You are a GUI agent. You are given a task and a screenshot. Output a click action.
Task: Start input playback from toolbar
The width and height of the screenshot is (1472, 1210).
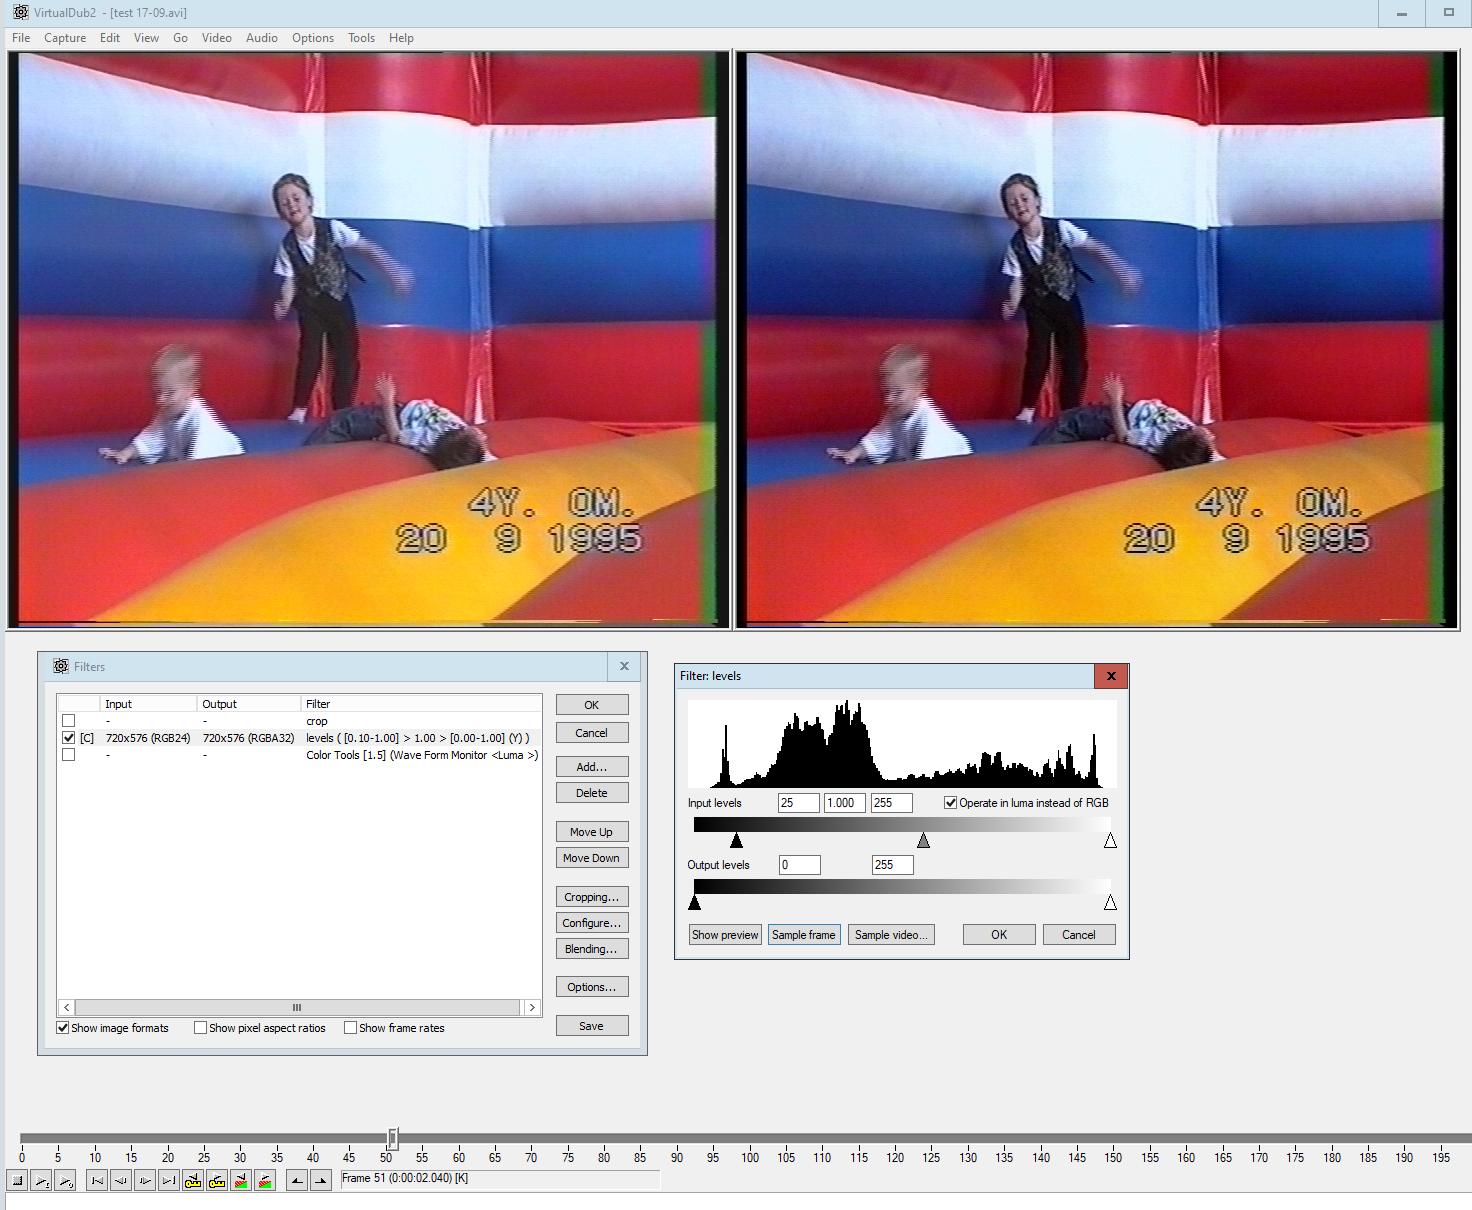coord(42,1181)
